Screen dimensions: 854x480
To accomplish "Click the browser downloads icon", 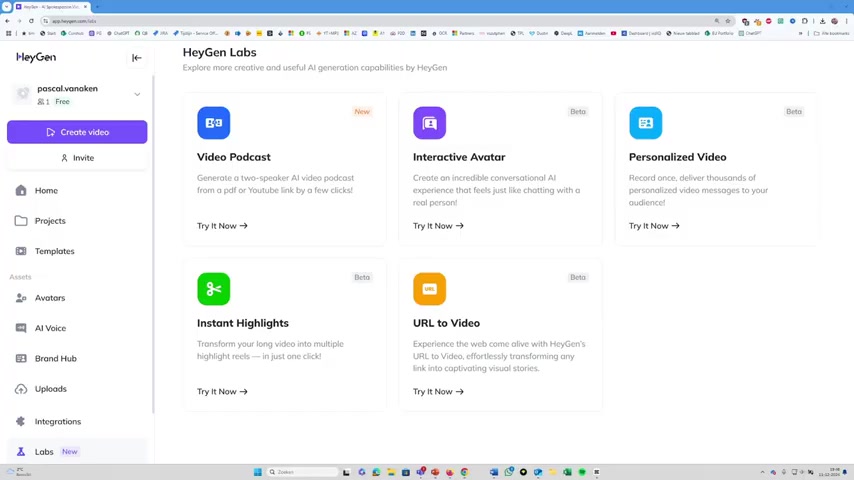I will coord(822,21).
